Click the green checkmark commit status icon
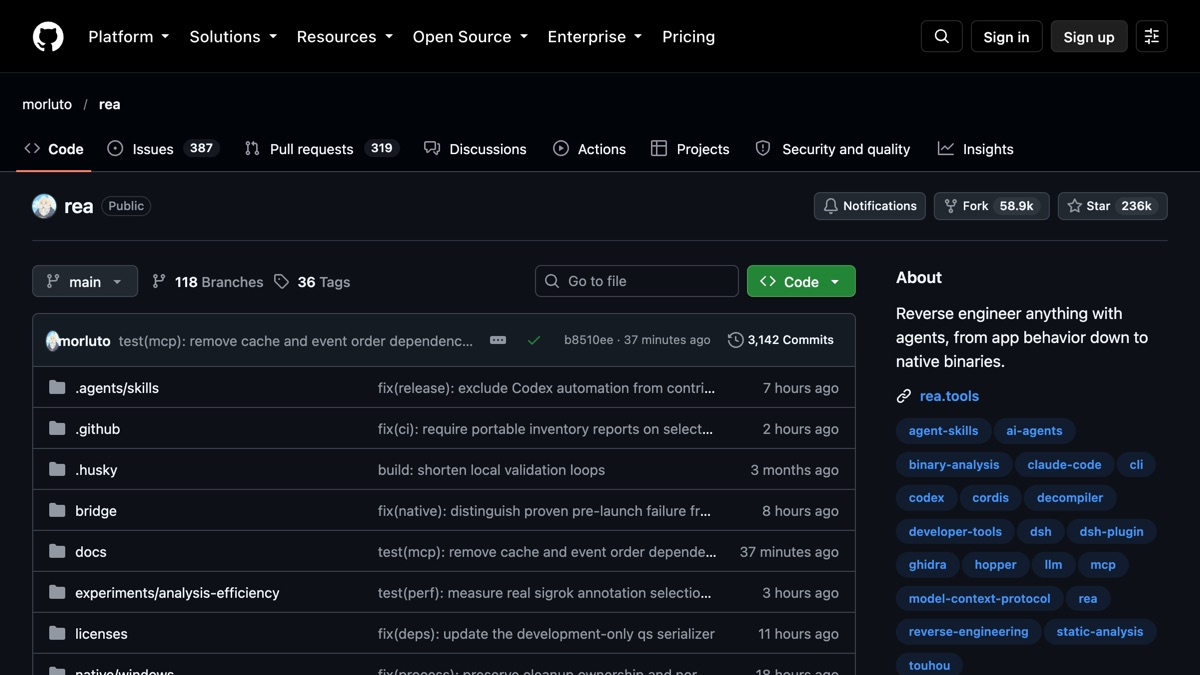 (x=534, y=340)
